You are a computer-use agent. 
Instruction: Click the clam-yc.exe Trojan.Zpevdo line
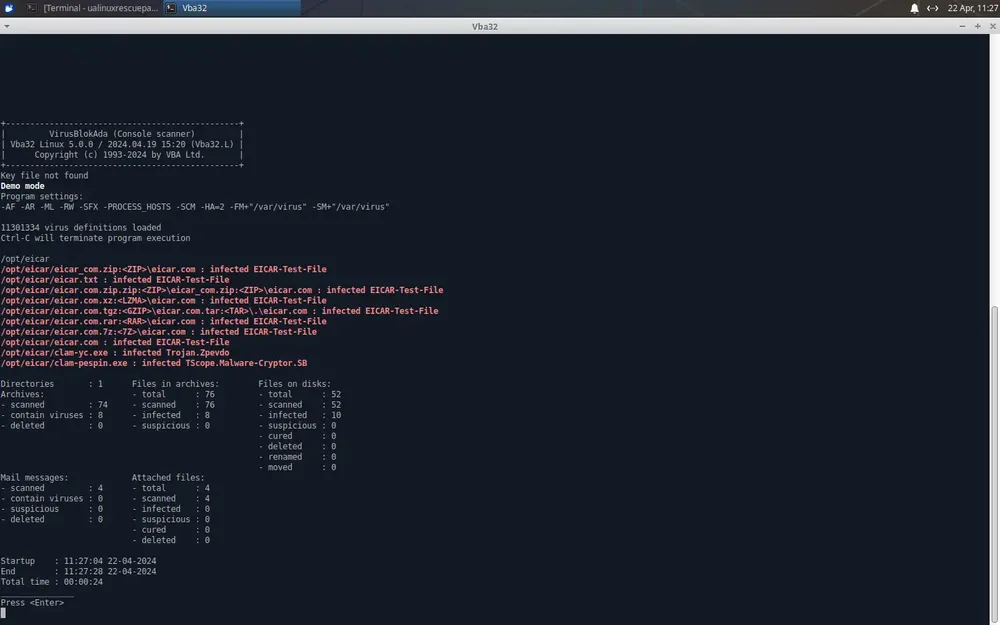click(115, 353)
